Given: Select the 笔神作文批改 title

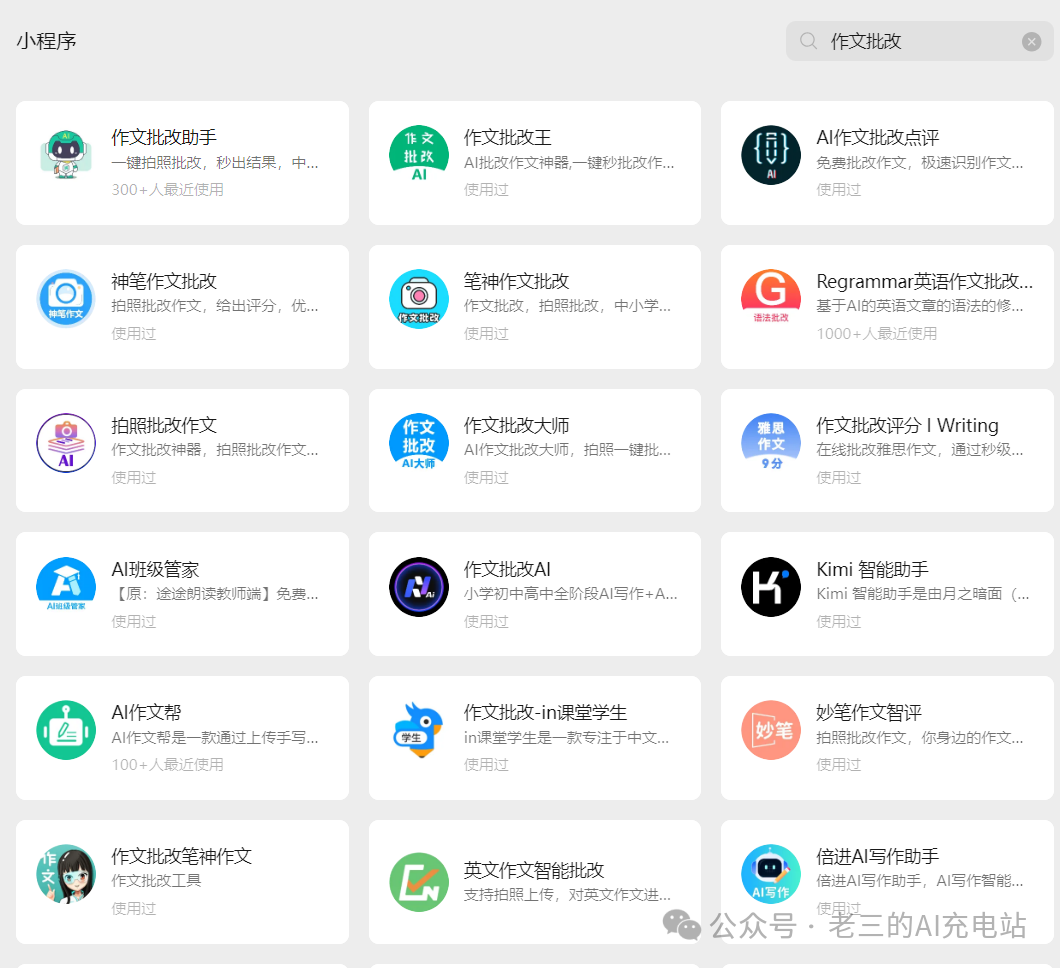Looking at the screenshot, I should (516, 281).
